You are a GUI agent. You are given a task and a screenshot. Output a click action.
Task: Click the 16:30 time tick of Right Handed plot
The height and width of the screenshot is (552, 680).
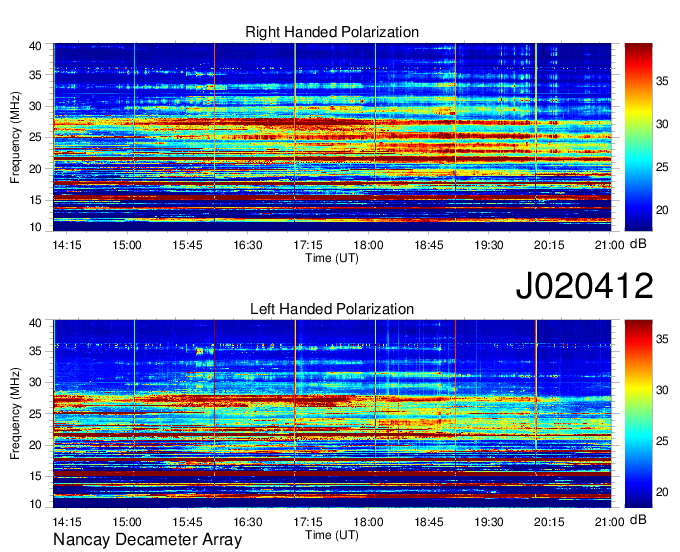[248, 245]
